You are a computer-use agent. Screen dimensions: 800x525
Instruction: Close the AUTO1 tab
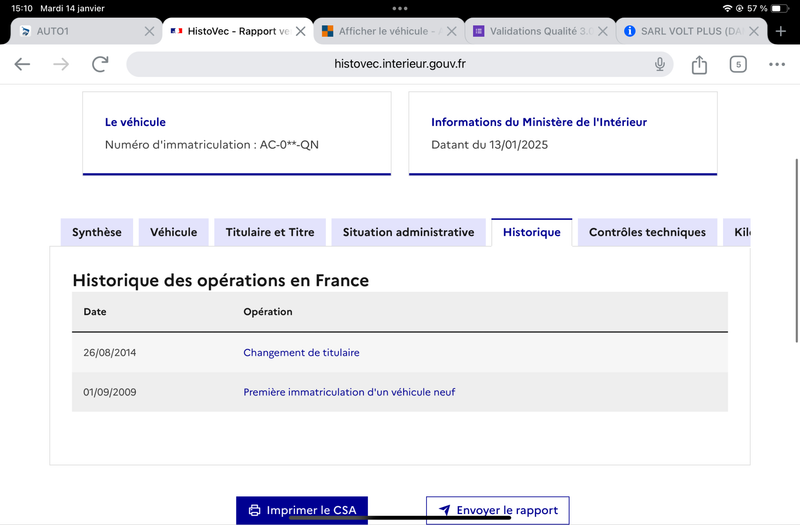pos(149,31)
